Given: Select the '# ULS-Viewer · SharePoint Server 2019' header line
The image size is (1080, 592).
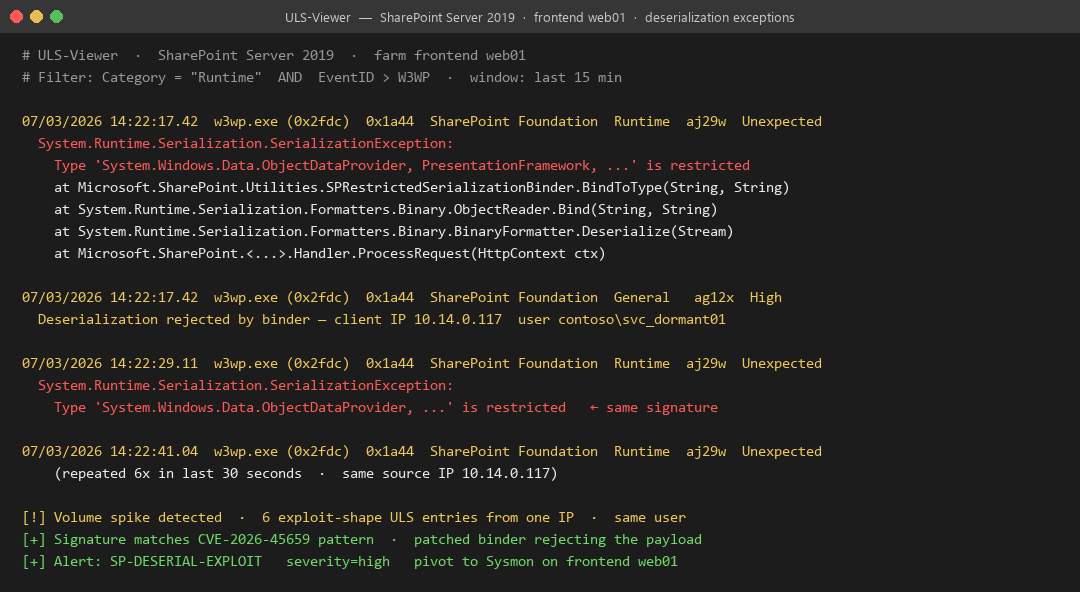Looking at the screenshot, I should (273, 55).
